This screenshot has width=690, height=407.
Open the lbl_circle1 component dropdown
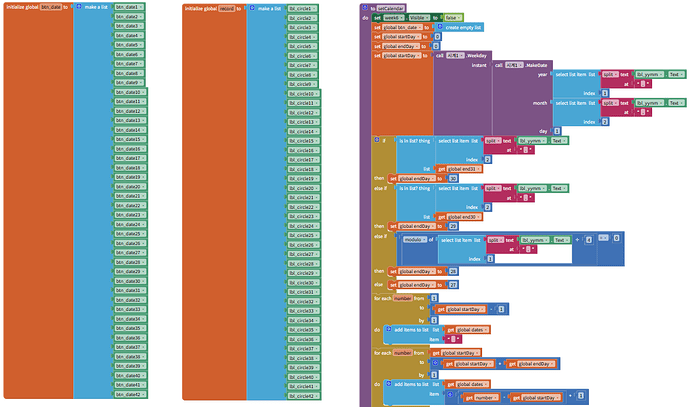(x=317, y=8)
